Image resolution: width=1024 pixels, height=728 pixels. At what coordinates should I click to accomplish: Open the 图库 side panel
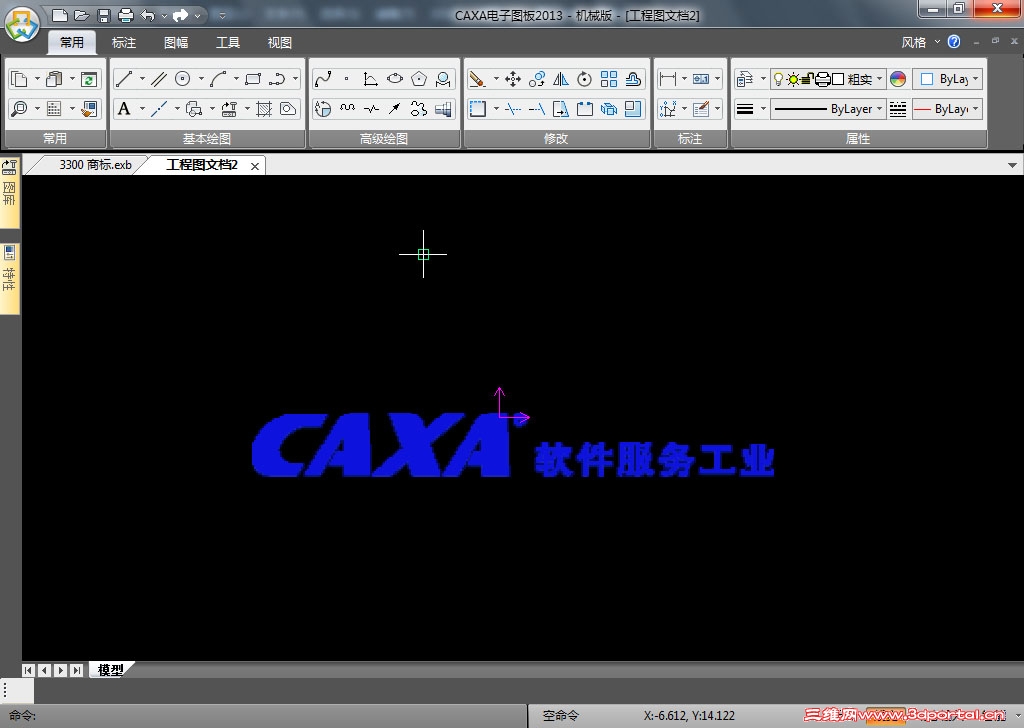pos(9,191)
